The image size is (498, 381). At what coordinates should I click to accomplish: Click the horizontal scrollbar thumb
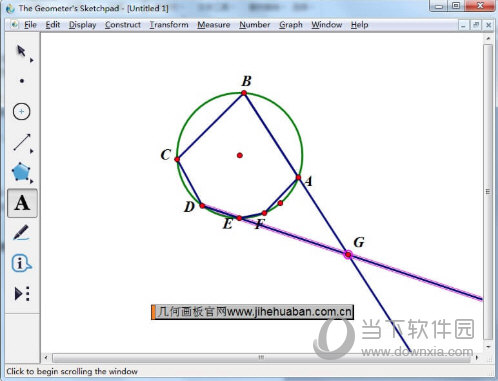pyautogui.click(x=261, y=358)
